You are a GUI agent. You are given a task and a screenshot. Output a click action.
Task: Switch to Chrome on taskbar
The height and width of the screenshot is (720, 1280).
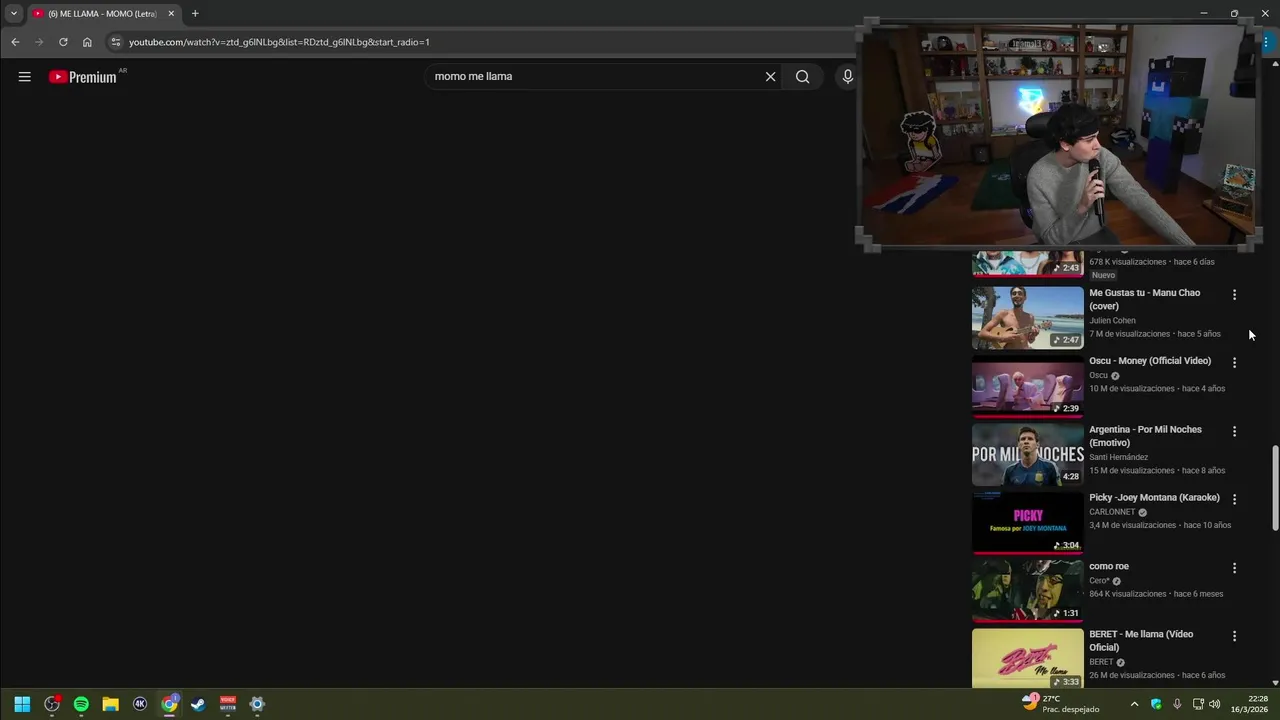[x=169, y=704]
